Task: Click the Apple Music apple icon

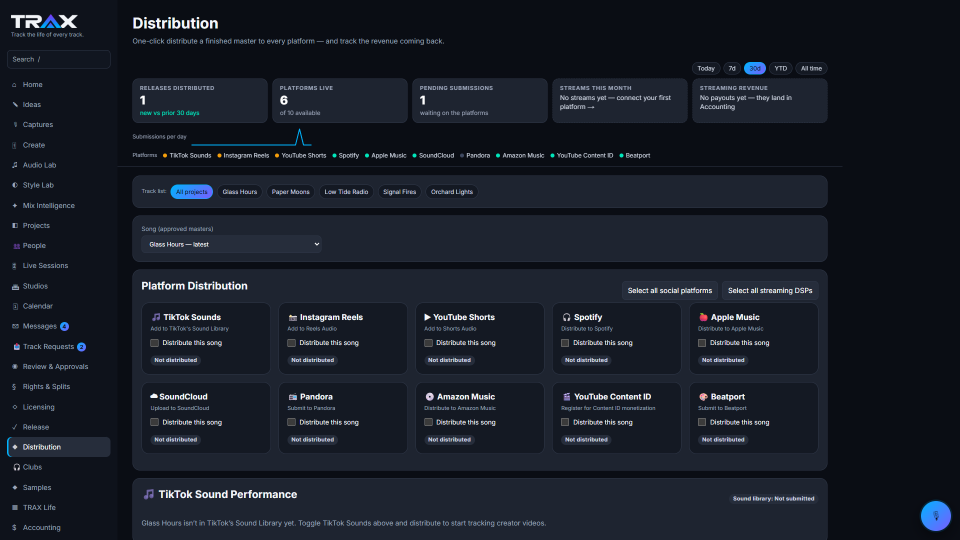Action: (703, 317)
